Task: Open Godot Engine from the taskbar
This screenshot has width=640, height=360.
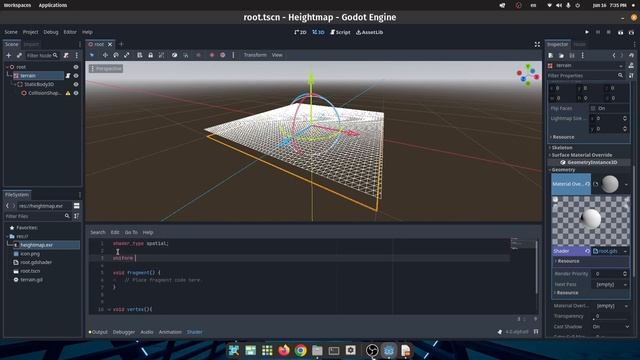Action: click(x=389, y=350)
